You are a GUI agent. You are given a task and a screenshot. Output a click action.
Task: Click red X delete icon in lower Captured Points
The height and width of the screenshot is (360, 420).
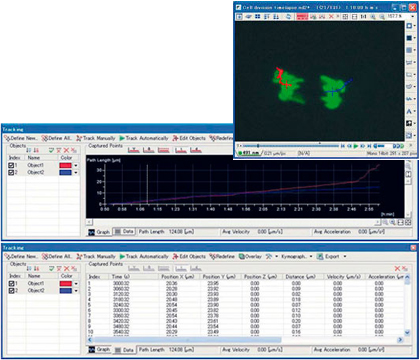pyautogui.click(x=397, y=268)
